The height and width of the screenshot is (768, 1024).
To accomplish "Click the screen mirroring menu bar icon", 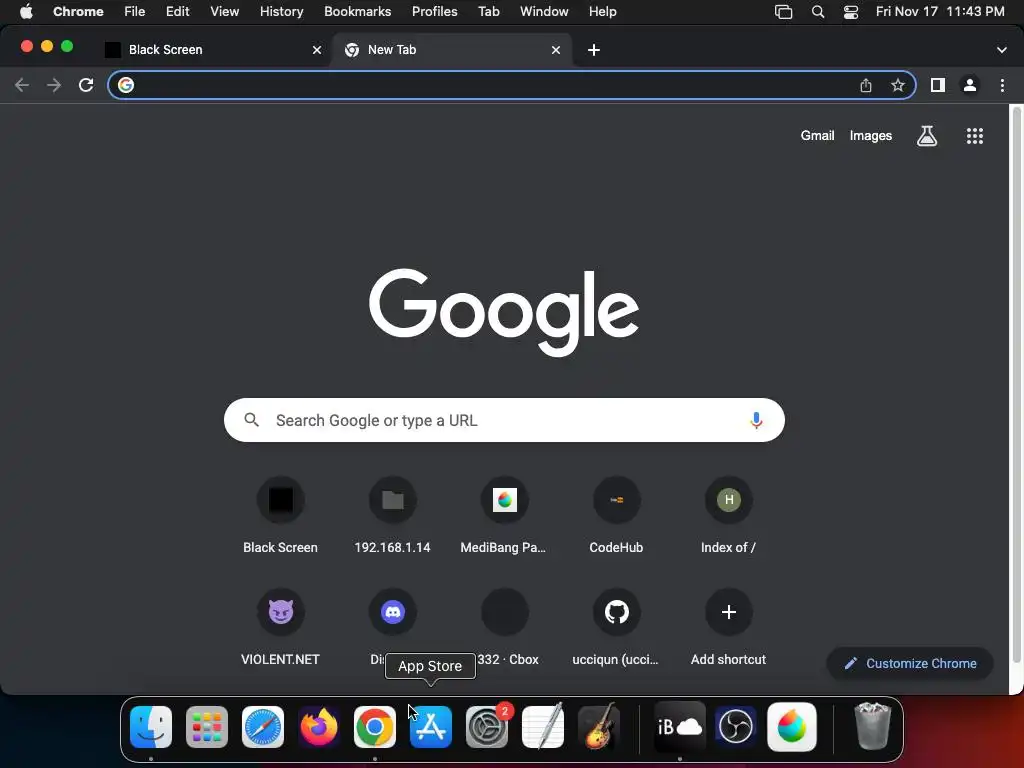I will click(783, 11).
